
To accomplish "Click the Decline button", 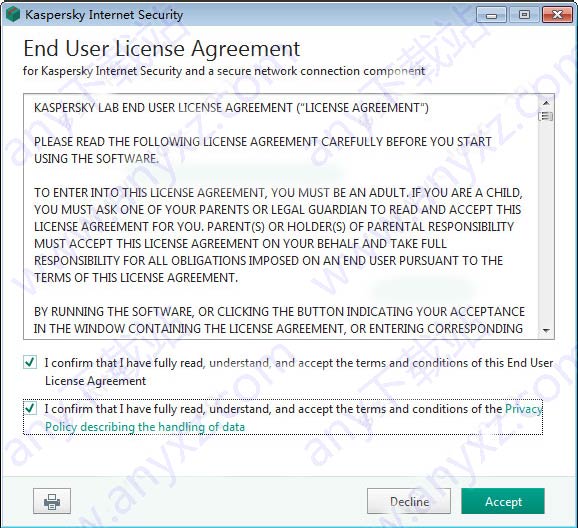I will click(409, 501).
